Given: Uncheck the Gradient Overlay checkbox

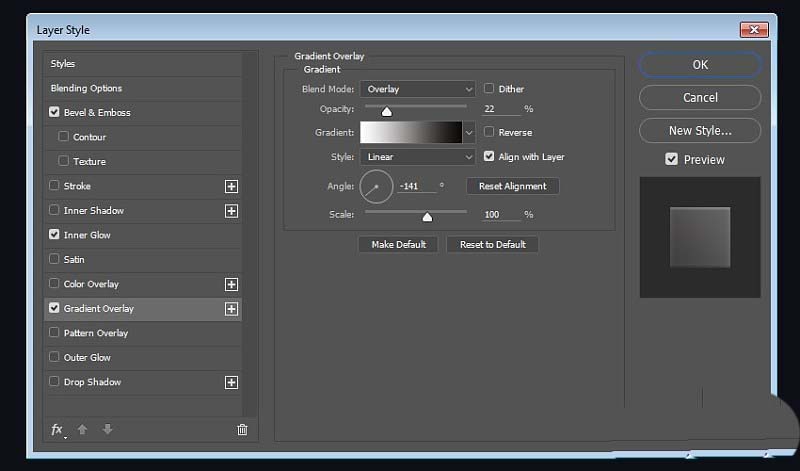Looking at the screenshot, I should click(x=54, y=308).
